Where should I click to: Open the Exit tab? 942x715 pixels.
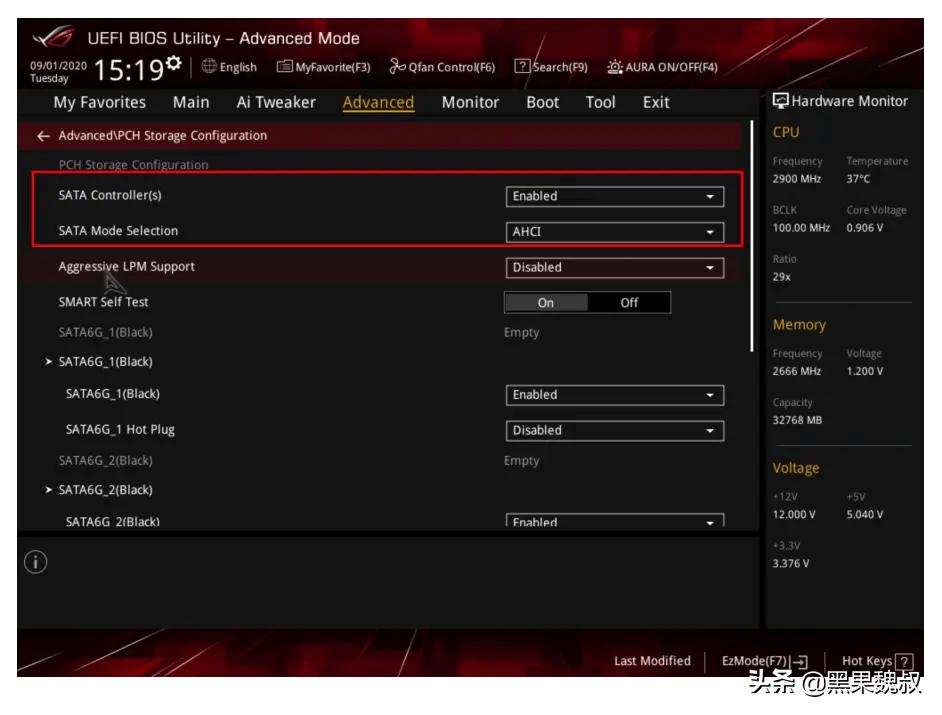(656, 103)
